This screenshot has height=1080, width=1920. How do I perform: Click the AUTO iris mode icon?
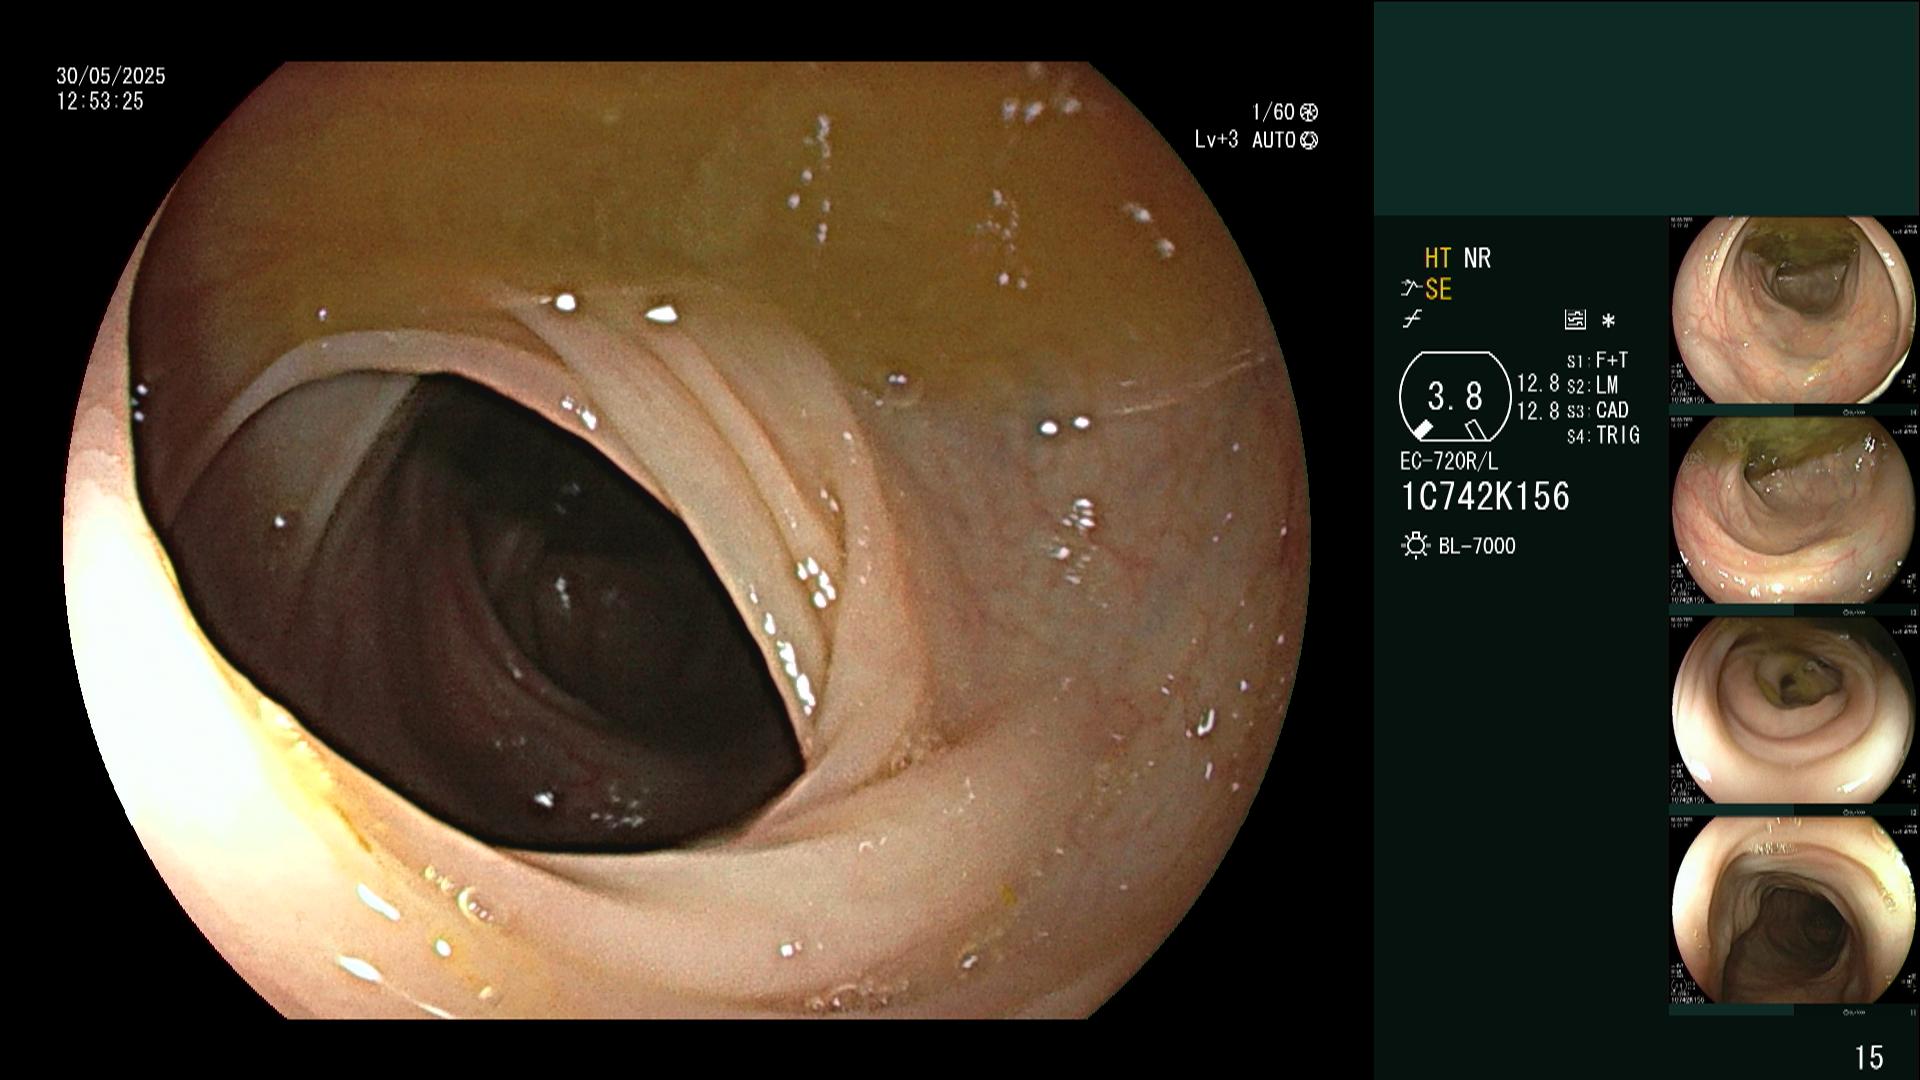[x=1308, y=140]
